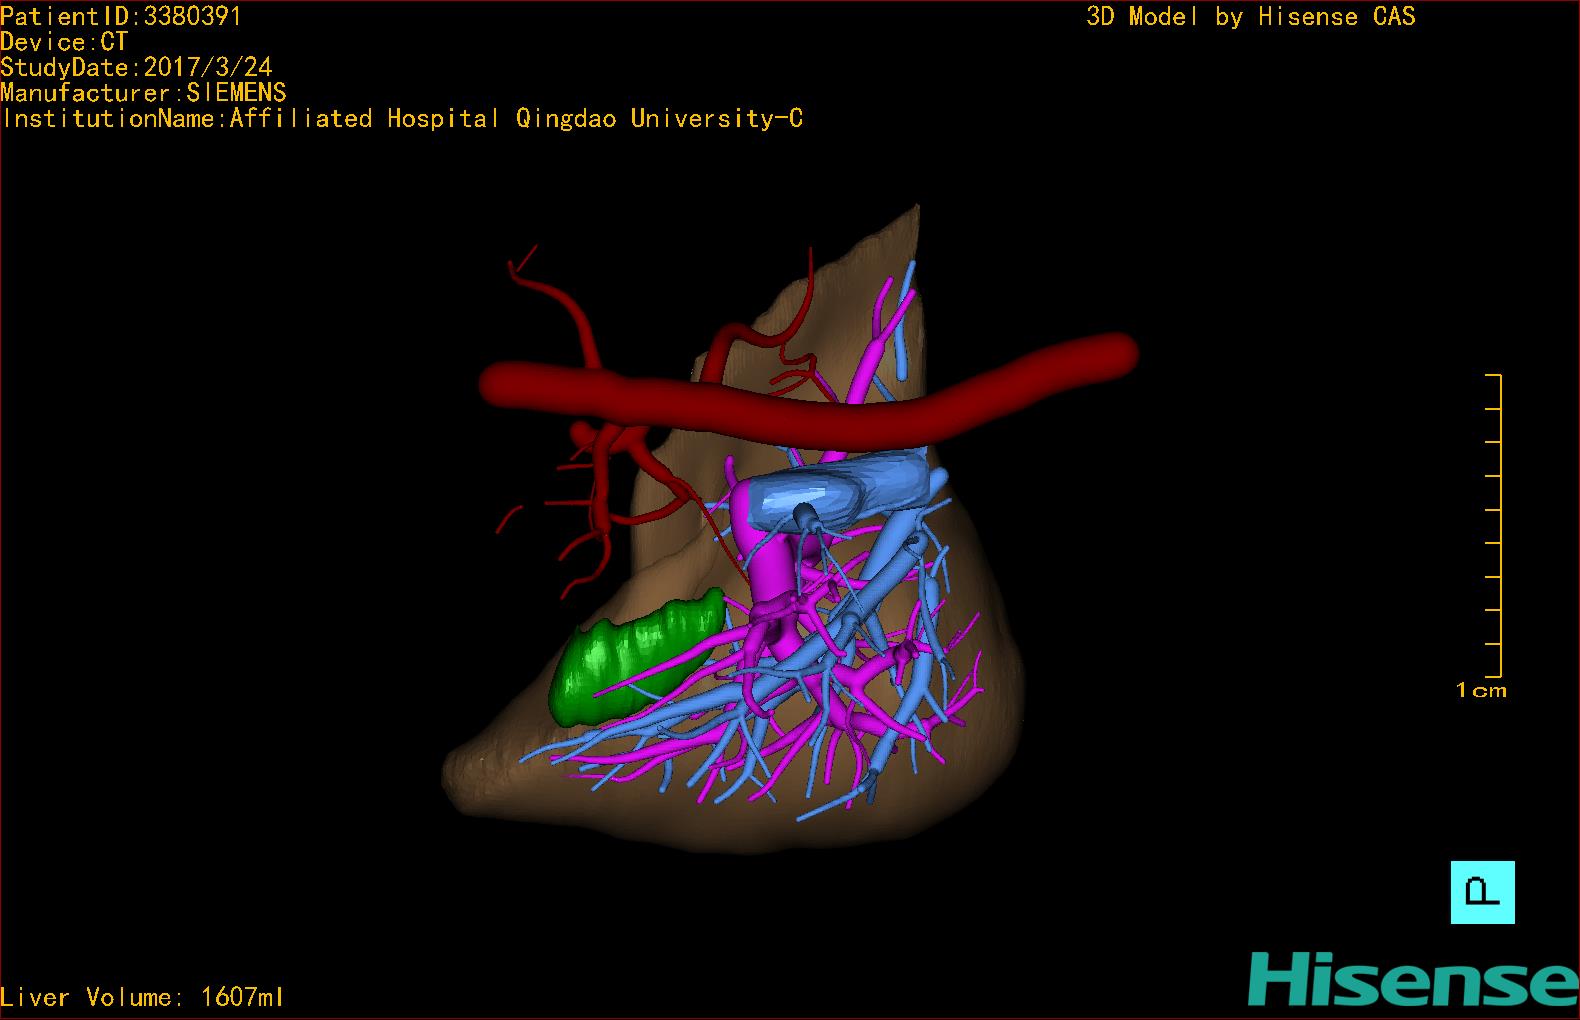1580x1020 pixels.
Task: Select the StudyDate:2017/3/24 text
Action: (x=136, y=67)
